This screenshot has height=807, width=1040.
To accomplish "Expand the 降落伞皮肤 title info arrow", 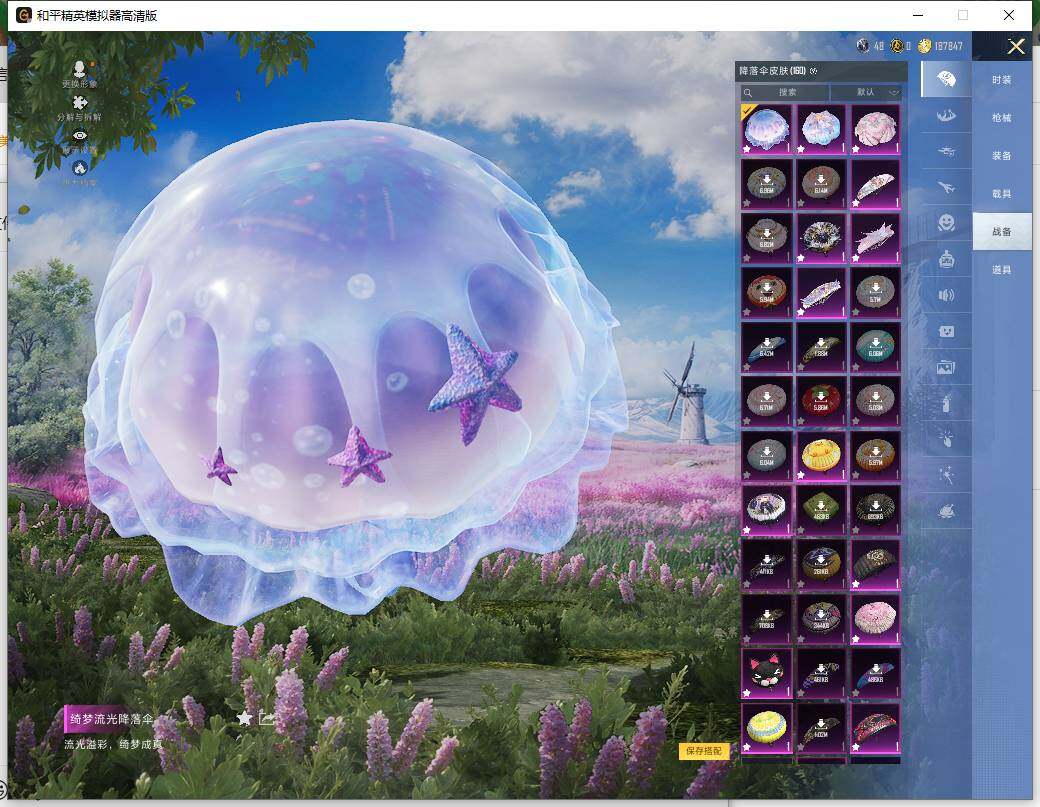I will (813, 71).
